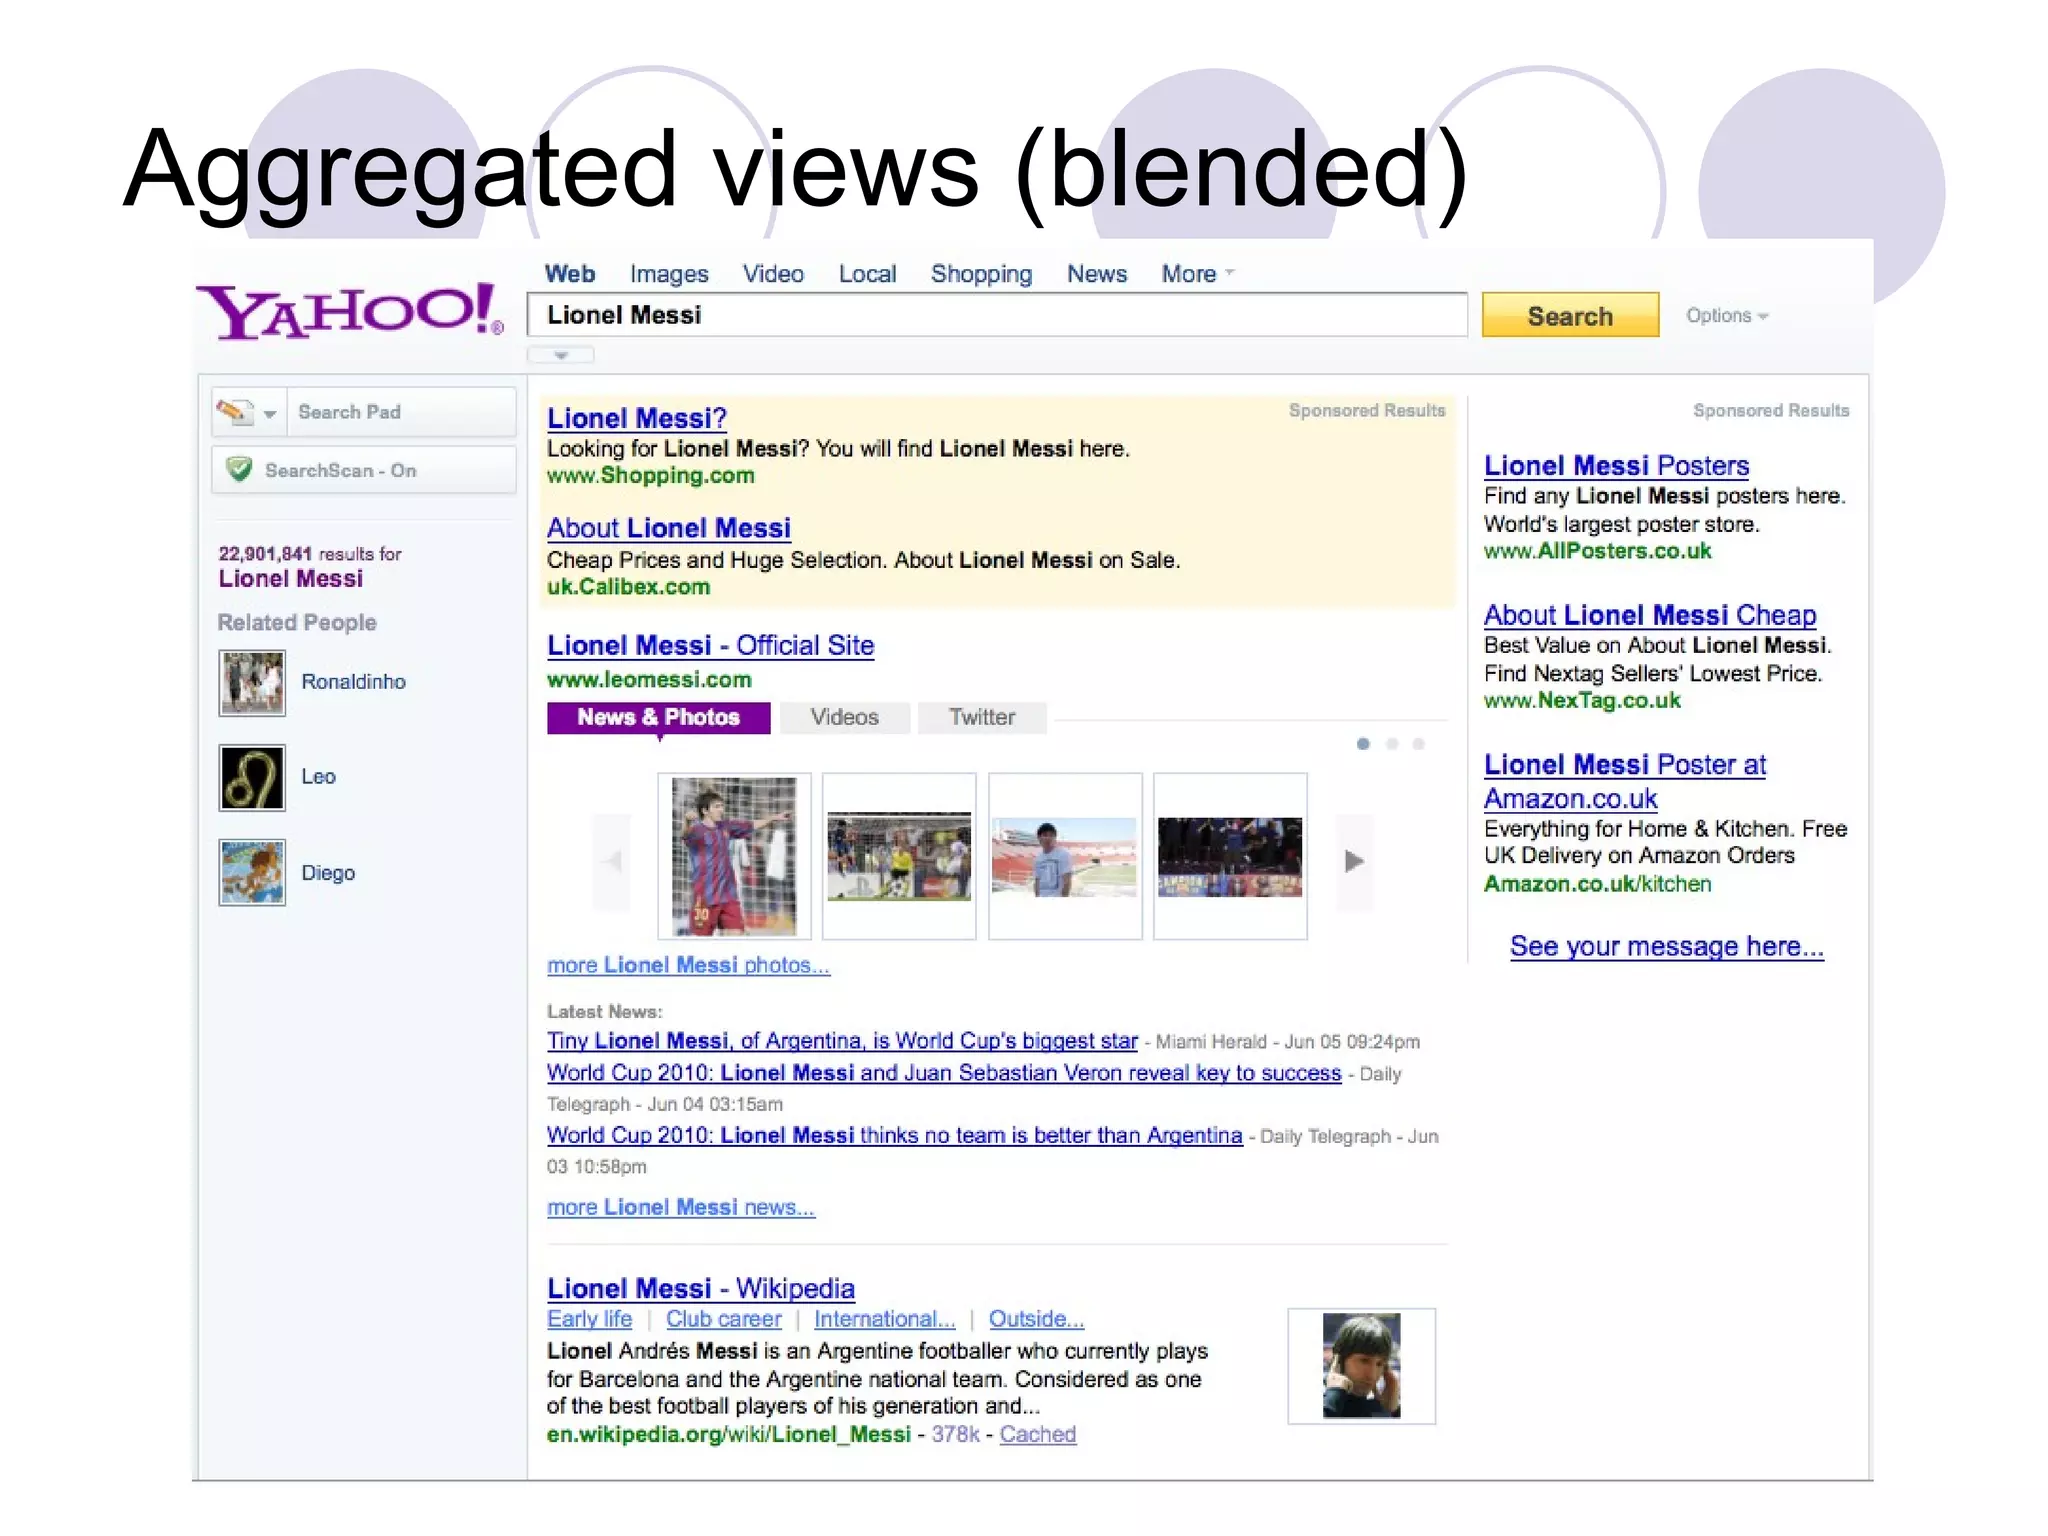Image resolution: width=2048 pixels, height=1536 pixels.
Task: View goal-mouth match photo thumbnail
Action: pos(899,856)
